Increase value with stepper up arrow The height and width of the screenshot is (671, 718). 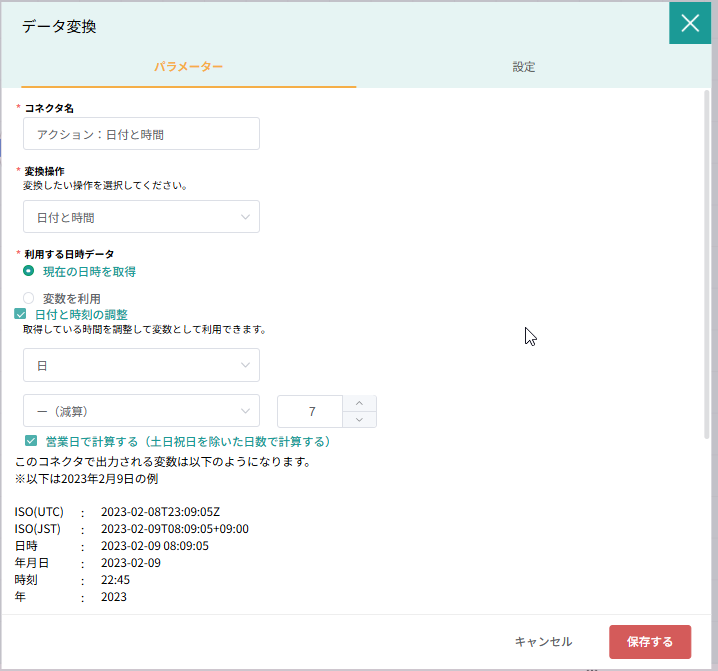(359, 403)
